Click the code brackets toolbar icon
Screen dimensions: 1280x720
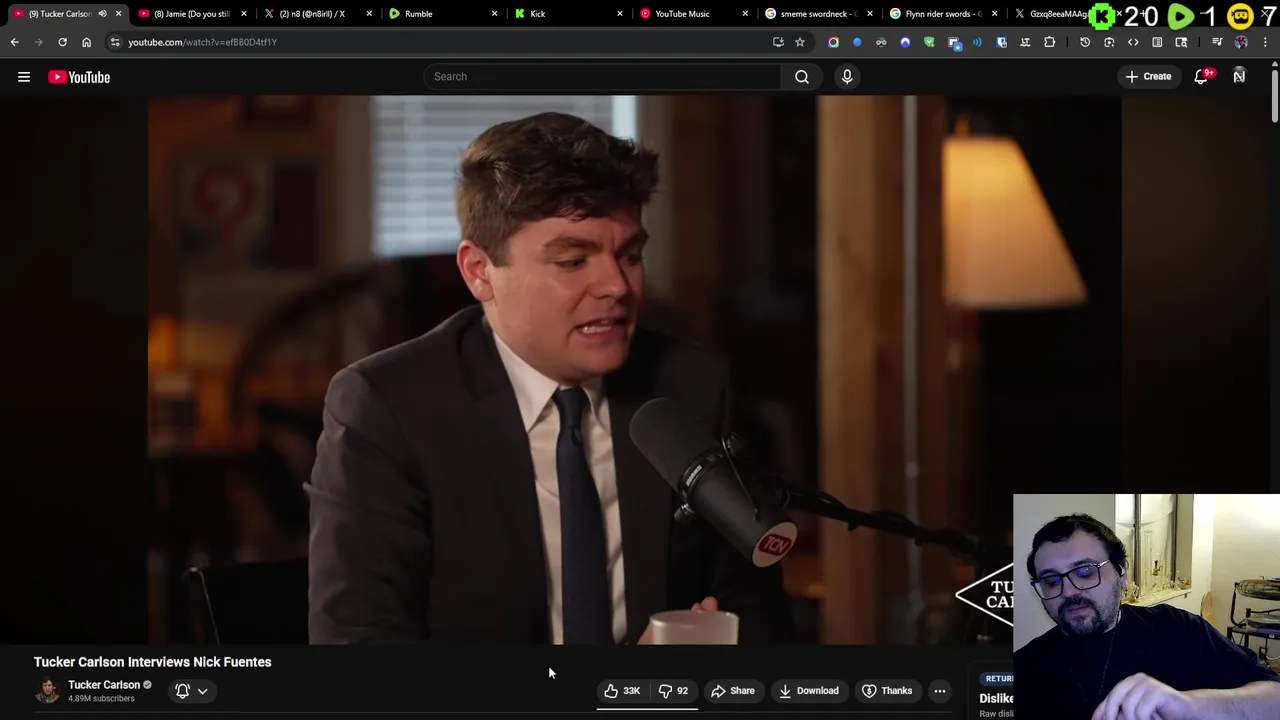tap(1133, 42)
